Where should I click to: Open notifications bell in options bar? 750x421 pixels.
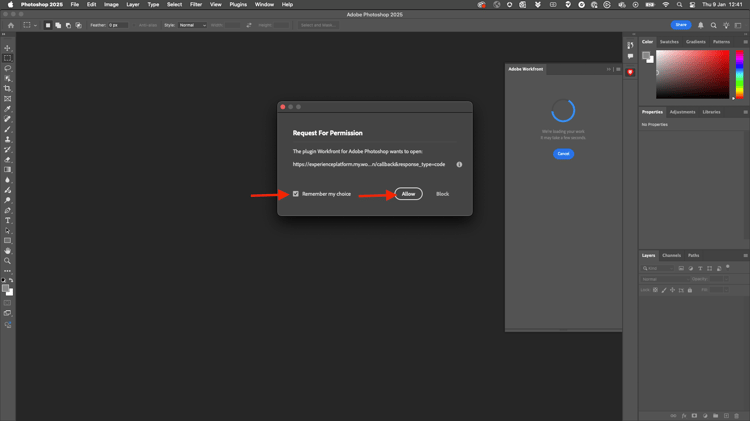click(x=700, y=25)
